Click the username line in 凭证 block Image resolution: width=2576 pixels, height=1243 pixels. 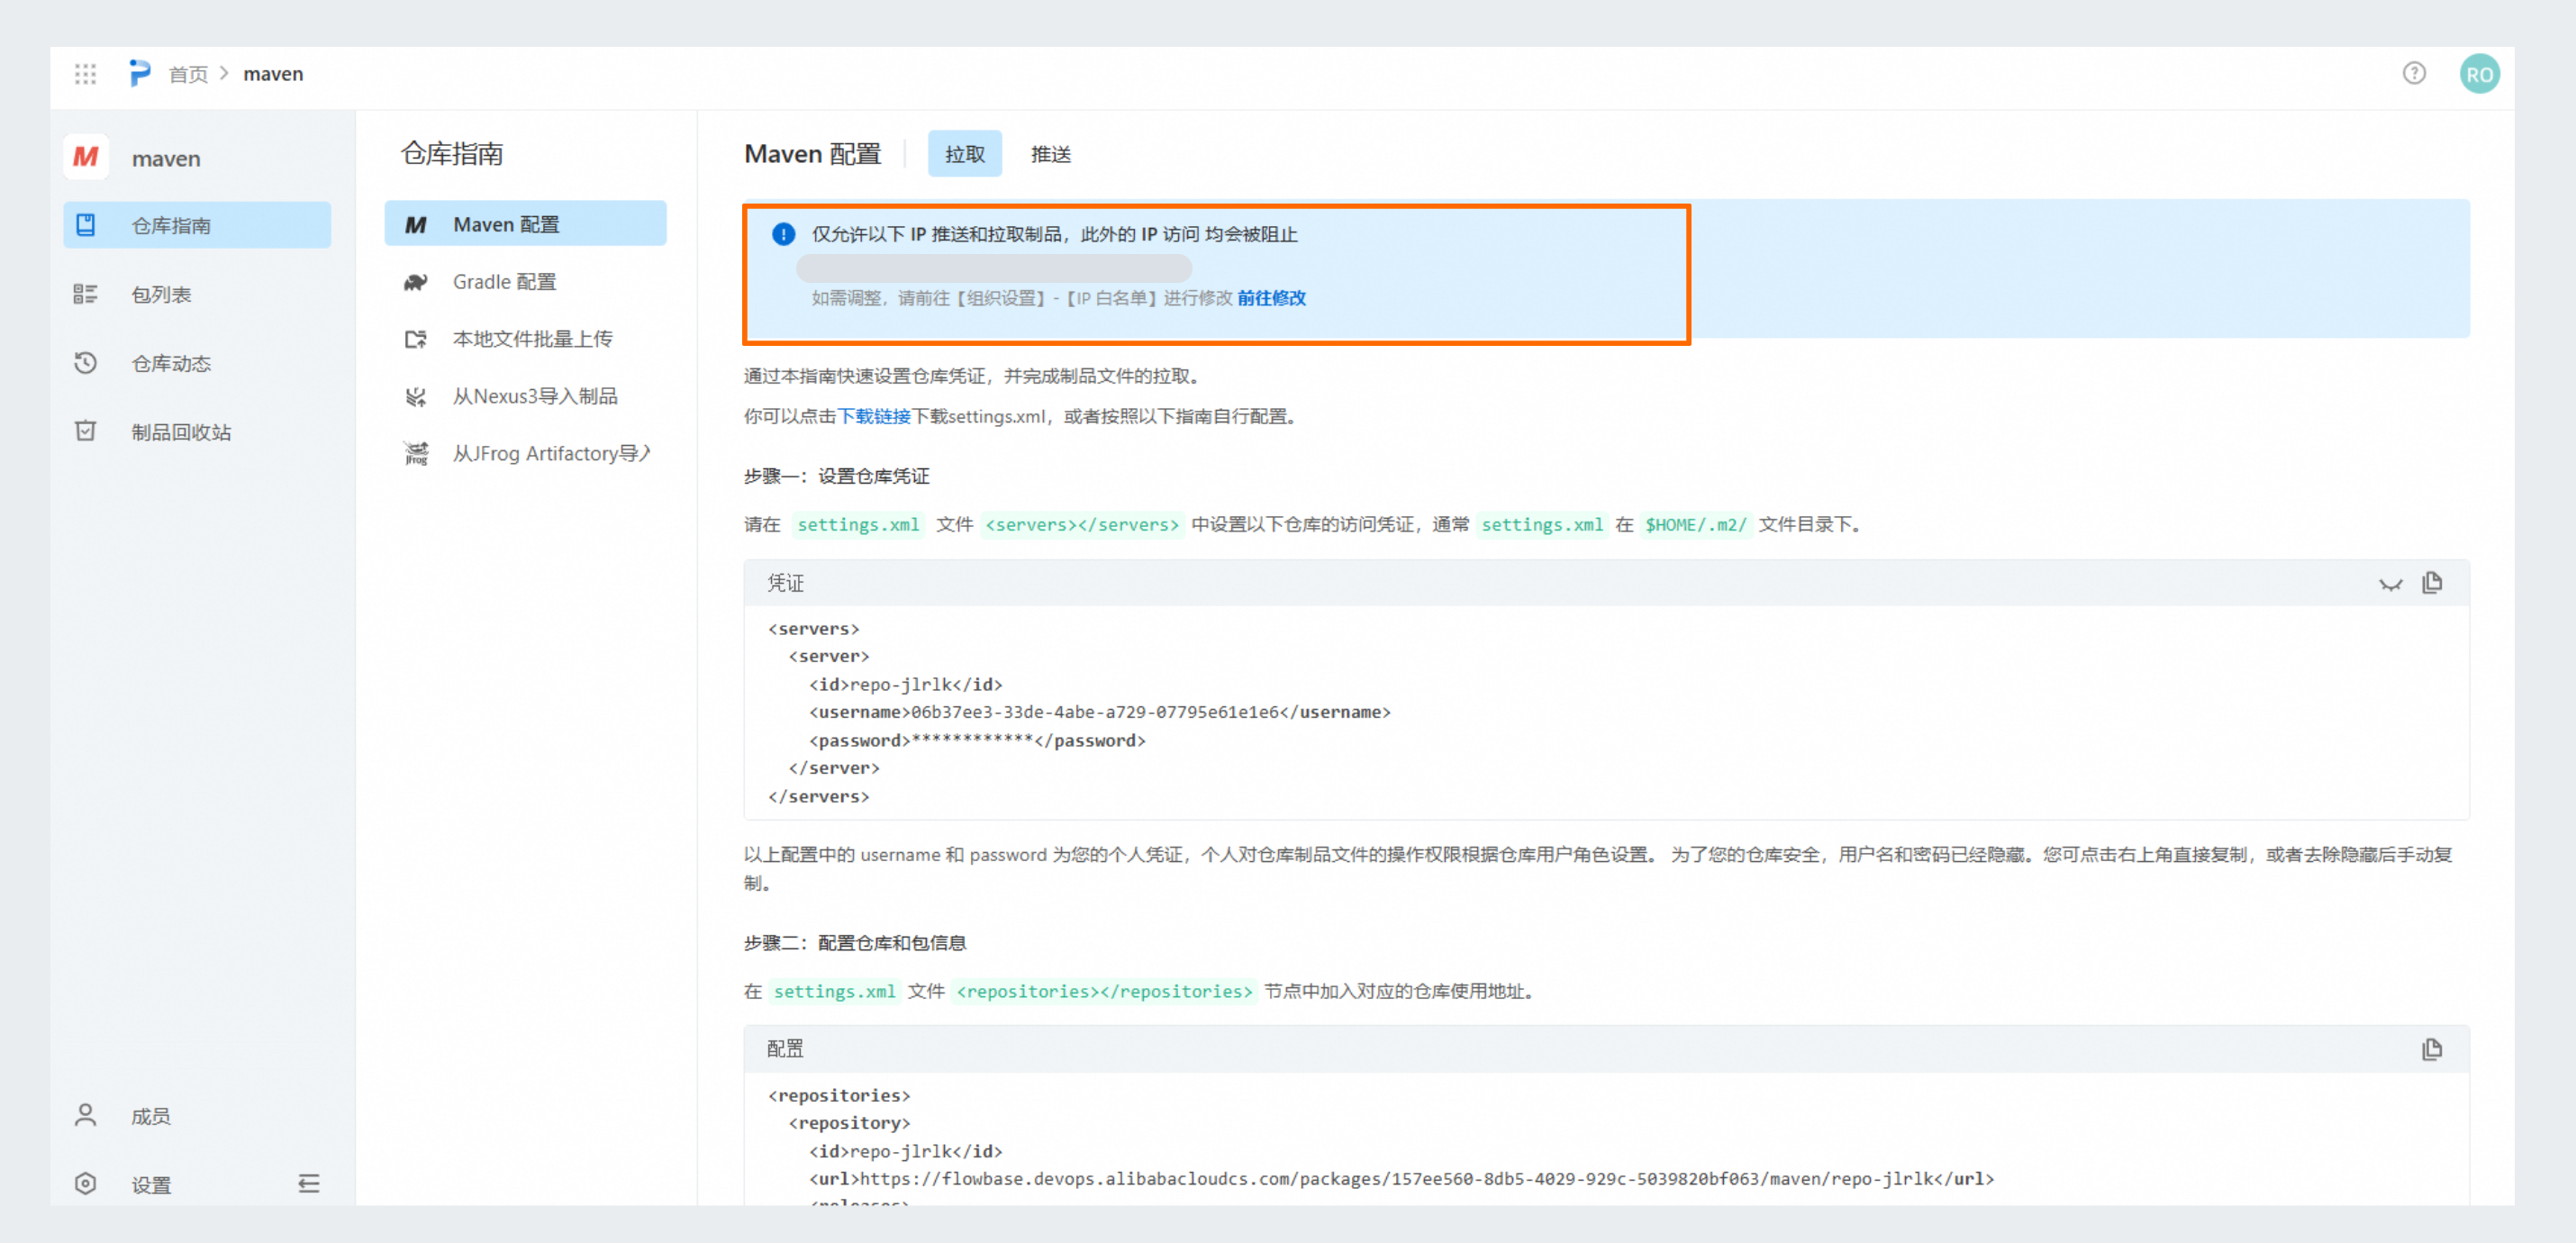click(x=1100, y=712)
